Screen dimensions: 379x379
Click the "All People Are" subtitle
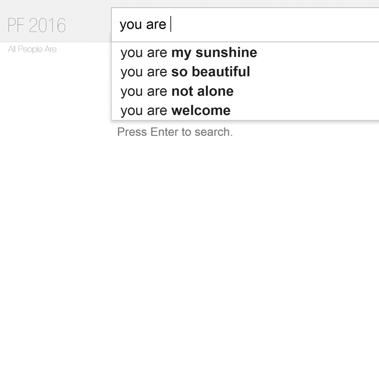[32, 49]
